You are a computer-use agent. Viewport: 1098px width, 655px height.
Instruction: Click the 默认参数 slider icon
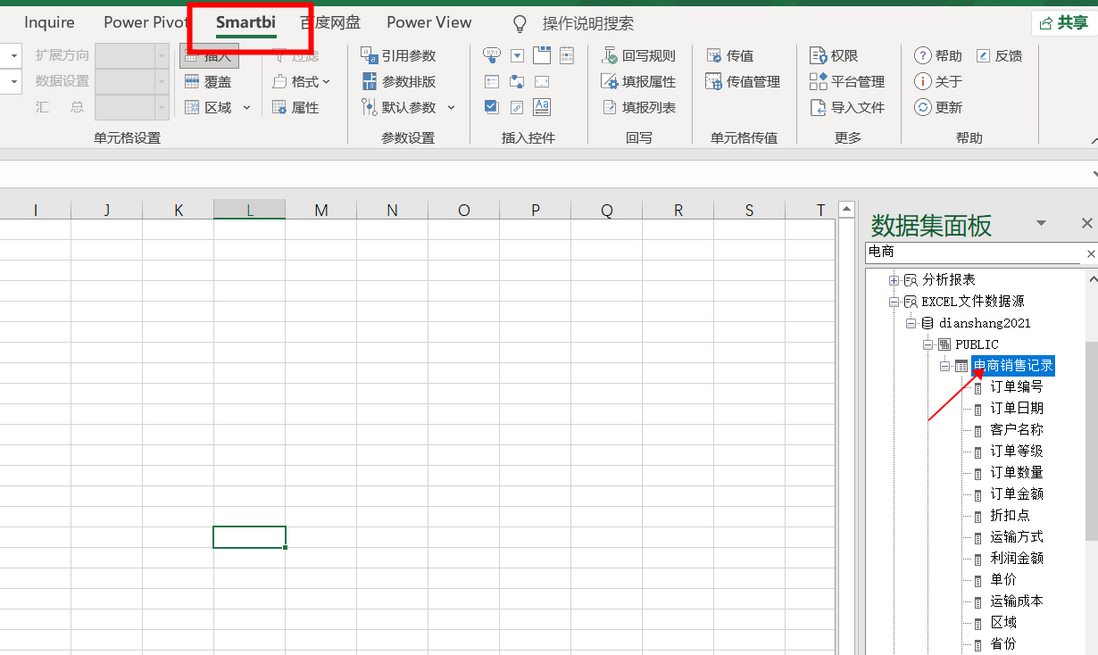(x=369, y=107)
